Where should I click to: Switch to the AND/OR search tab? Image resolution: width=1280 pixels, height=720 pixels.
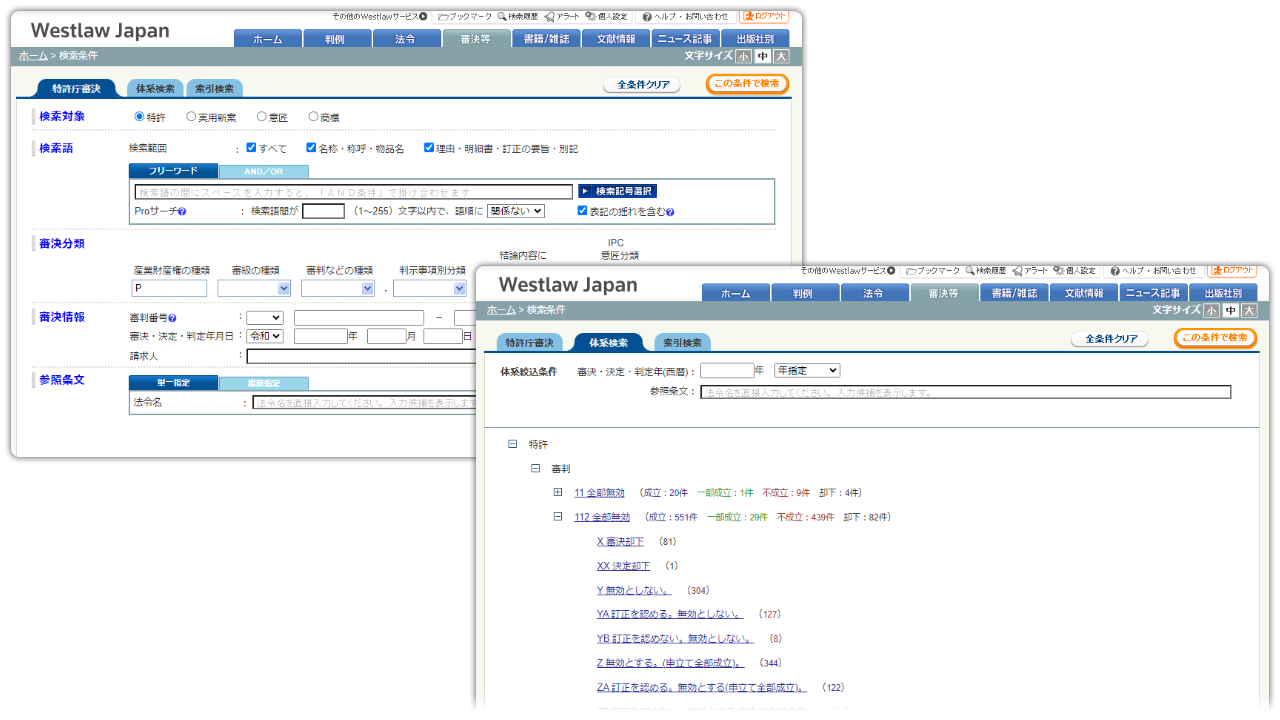[x=263, y=172]
